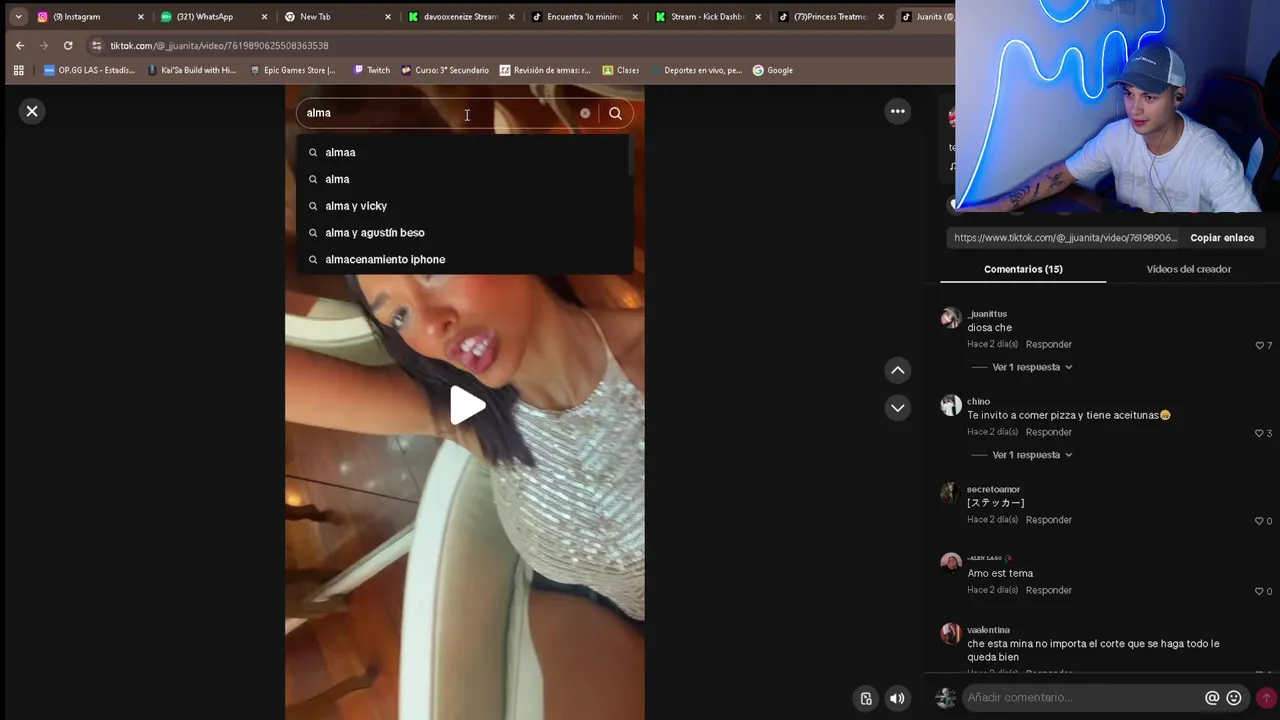Screen dimensions: 1280x720
Task: Switch to 'Videos del creador' tab
Action: tap(1188, 269)
